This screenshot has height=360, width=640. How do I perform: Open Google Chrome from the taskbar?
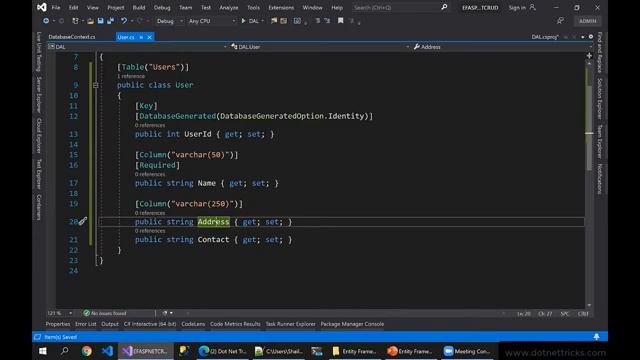[87, 351]
